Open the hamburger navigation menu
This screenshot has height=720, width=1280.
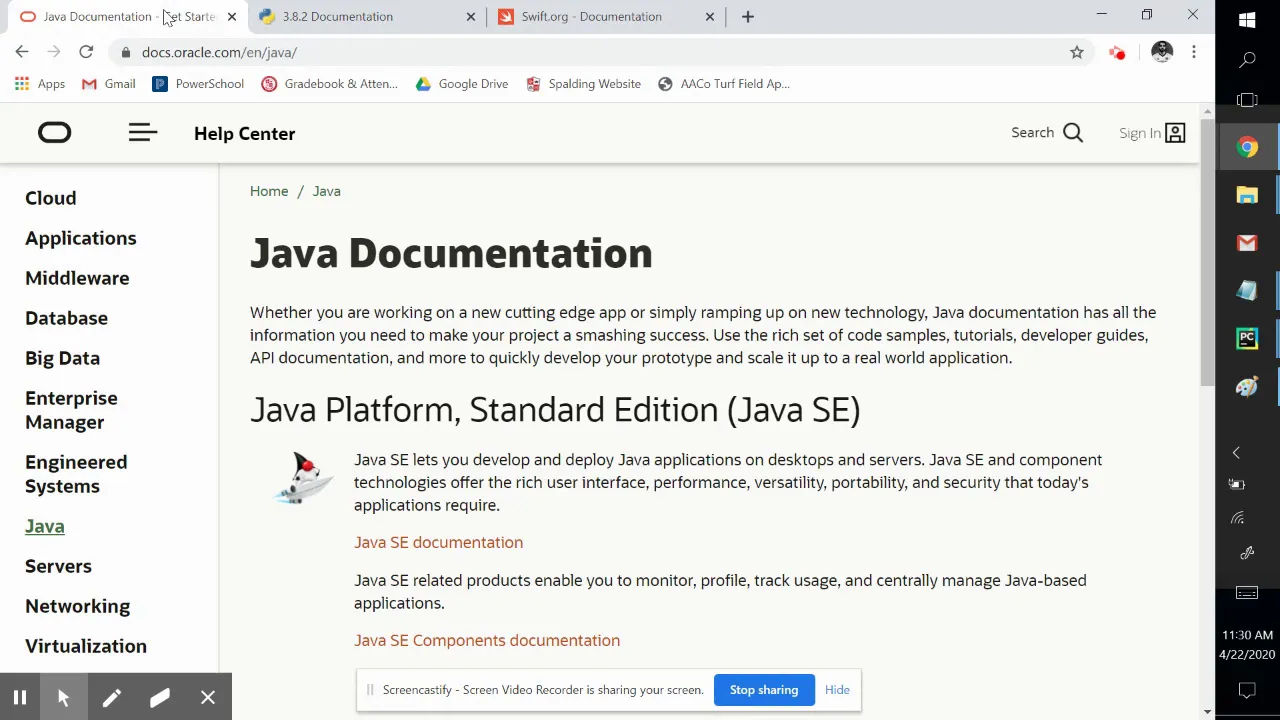[x=143, y=133]
